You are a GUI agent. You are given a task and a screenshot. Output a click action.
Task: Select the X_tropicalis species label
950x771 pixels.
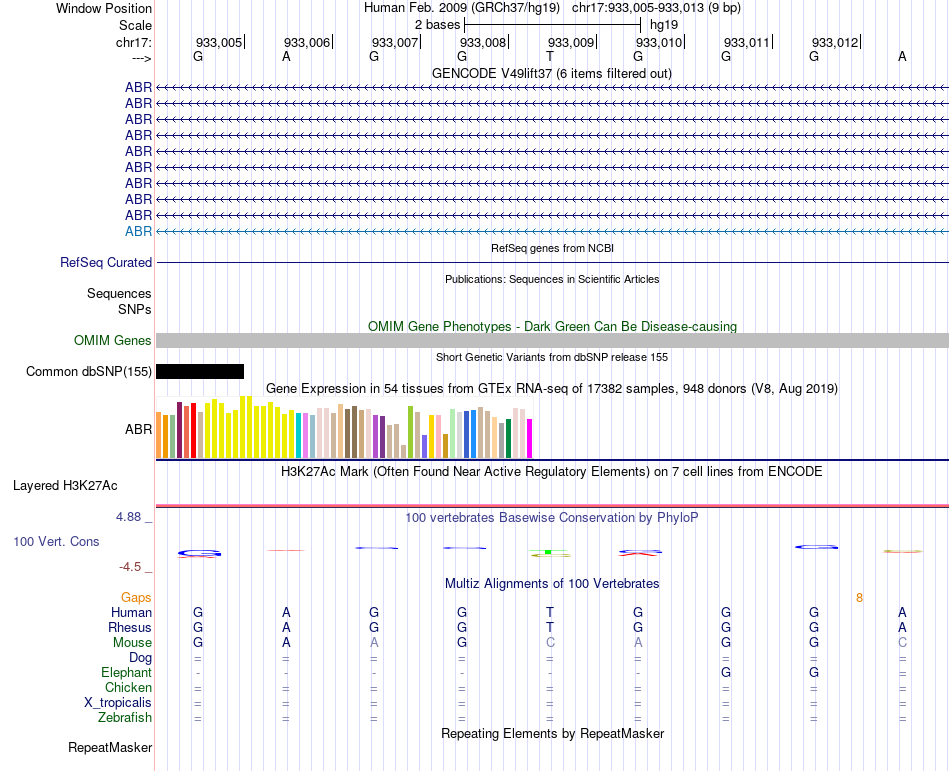(x=118, y=703)
